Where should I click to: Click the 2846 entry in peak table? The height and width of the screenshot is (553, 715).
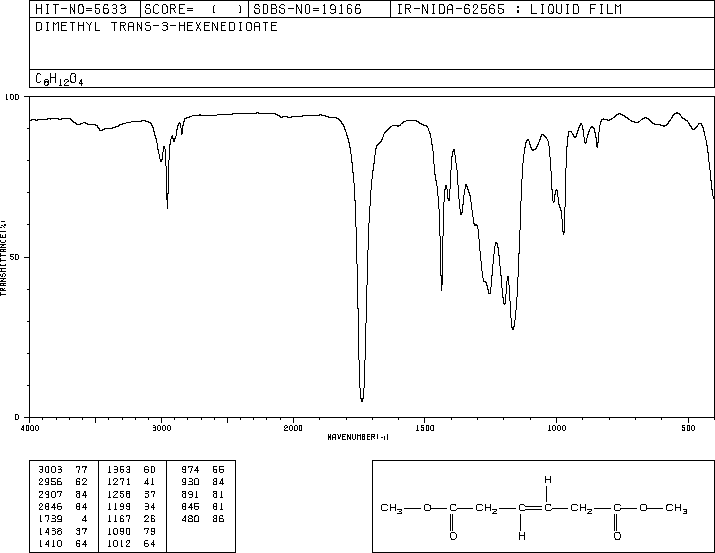pos(50,506)
